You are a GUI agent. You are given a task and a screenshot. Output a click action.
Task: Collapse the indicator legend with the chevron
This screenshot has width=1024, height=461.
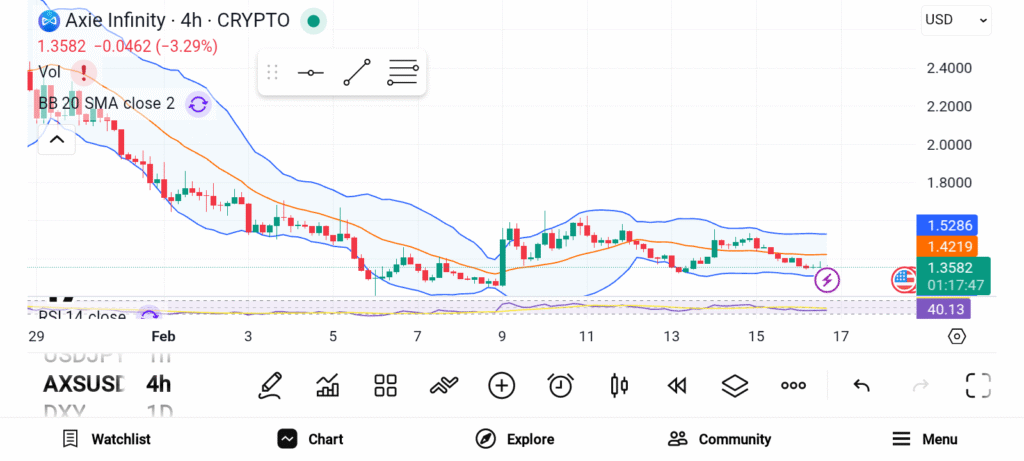point(57,139)
